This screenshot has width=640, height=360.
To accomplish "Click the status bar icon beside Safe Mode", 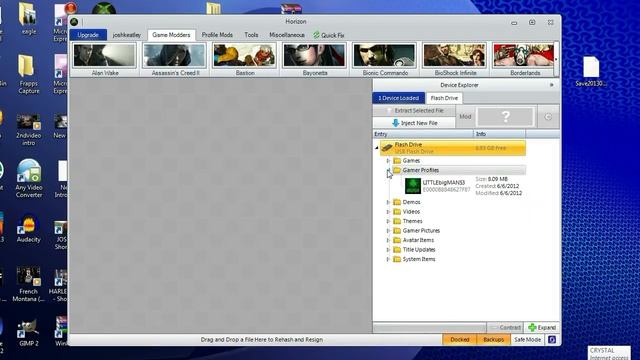I will click(552, 340).
